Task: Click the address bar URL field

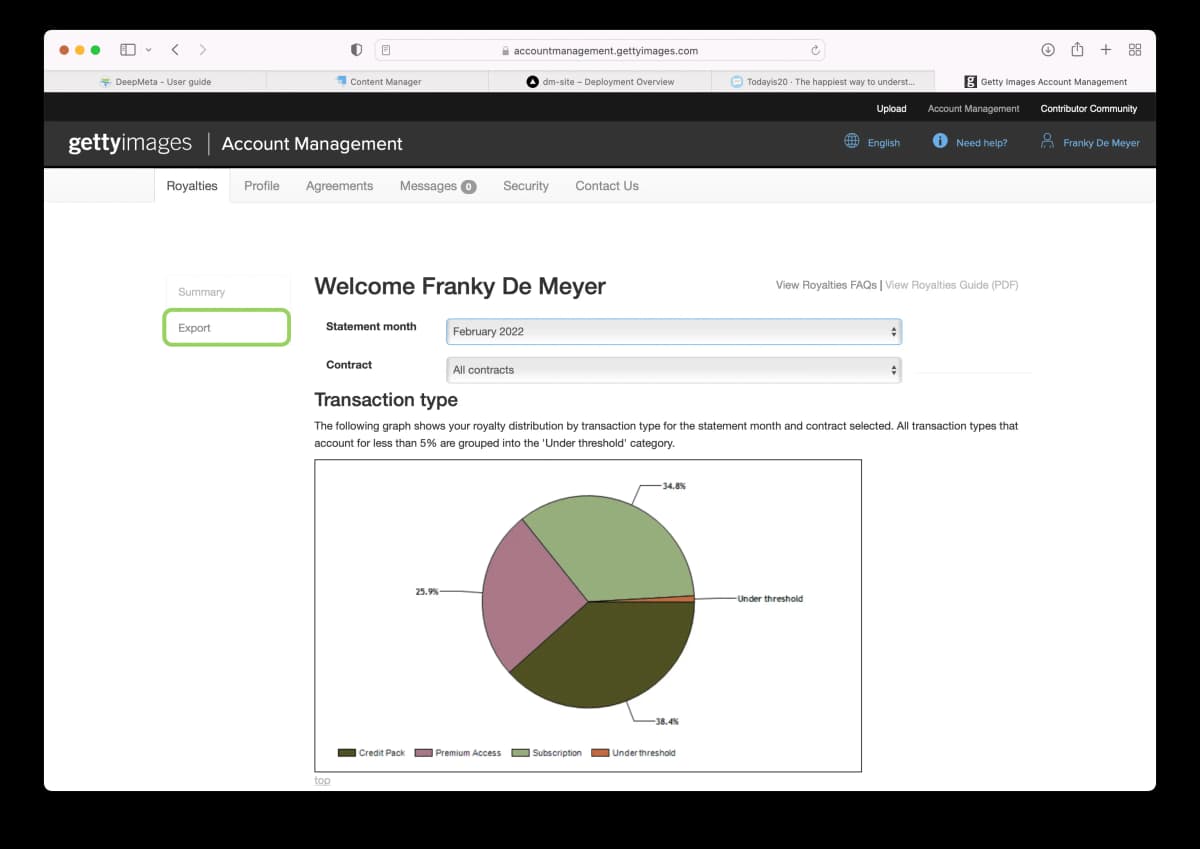Action: point(600,50)
